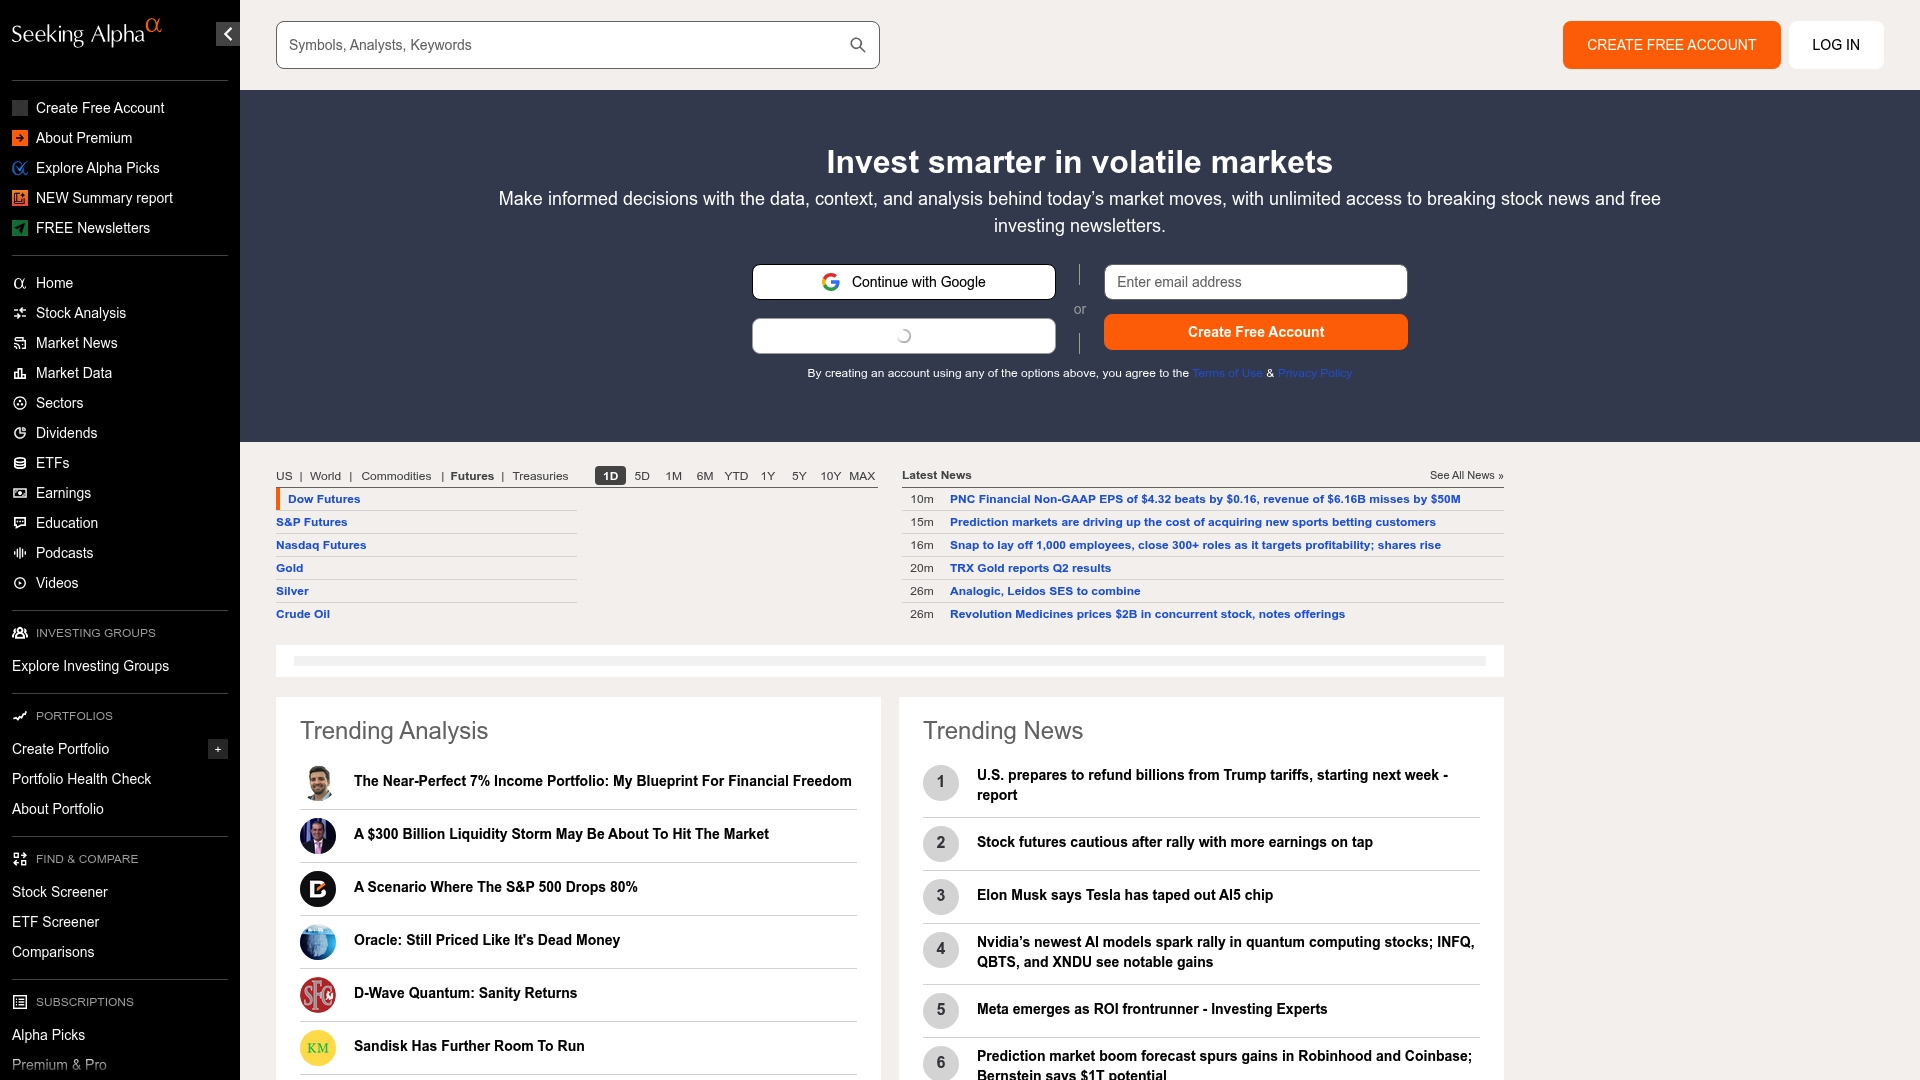Open the Dividends sidebar icon
The height and width of the screenshot is (1080, 1920).
click(x=20, y=433)
